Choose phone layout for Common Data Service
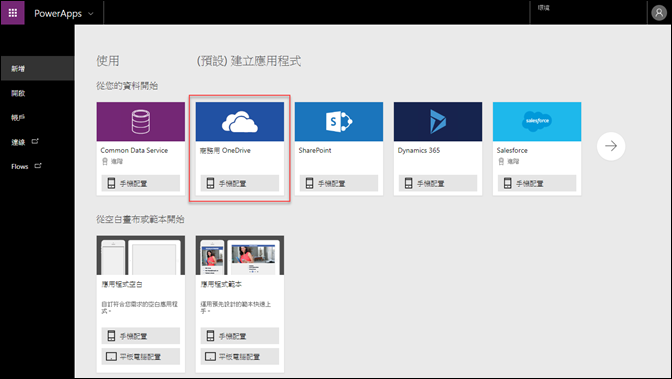This screenshot has width=672, height=379. [141, 183]
